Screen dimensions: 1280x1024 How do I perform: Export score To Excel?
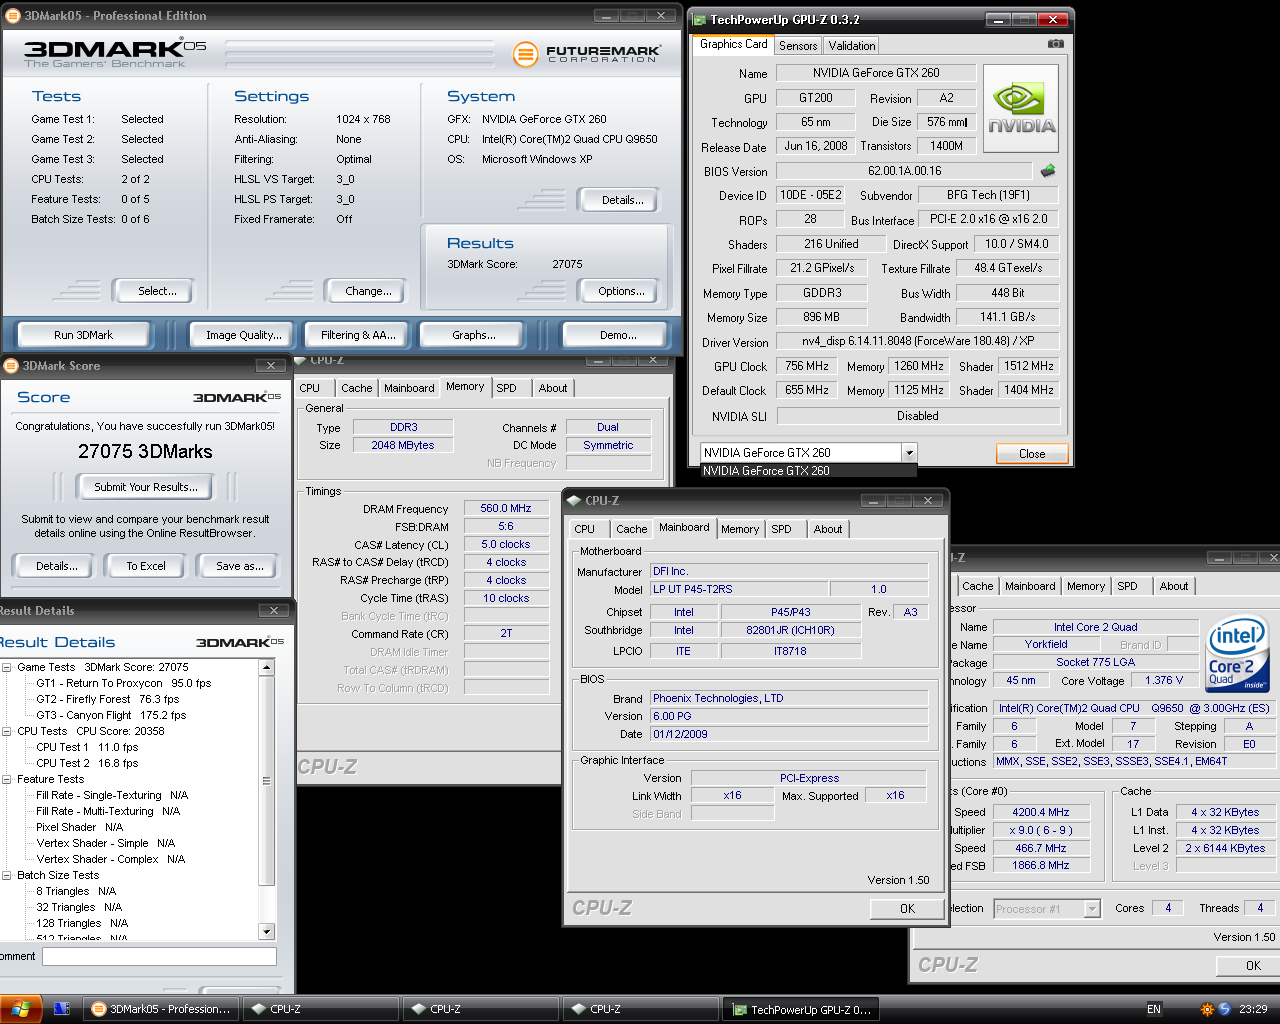[146, 566]
